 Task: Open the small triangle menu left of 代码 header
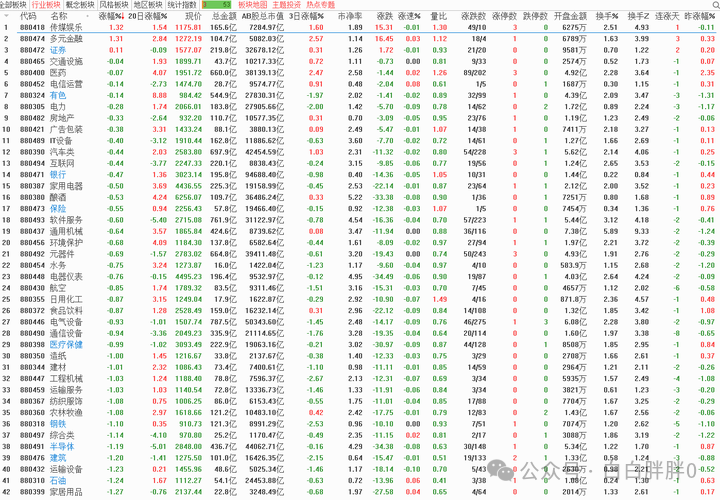pos(6,16)
